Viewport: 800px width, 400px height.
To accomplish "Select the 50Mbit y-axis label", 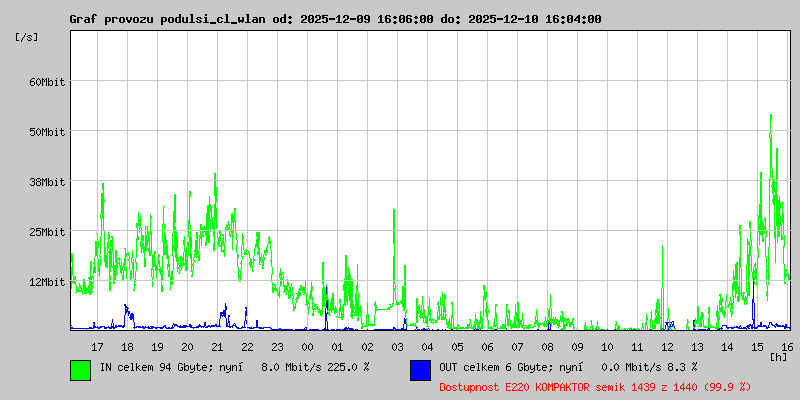I will (46, 132).
